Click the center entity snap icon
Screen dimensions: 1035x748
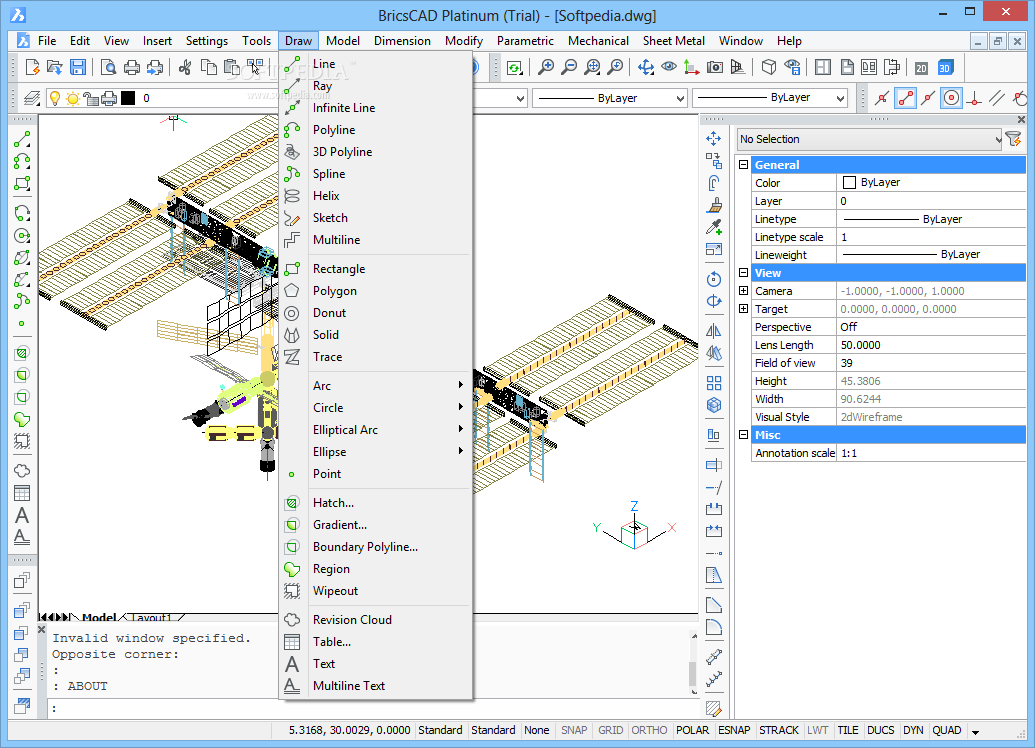[x=951, y=98]
